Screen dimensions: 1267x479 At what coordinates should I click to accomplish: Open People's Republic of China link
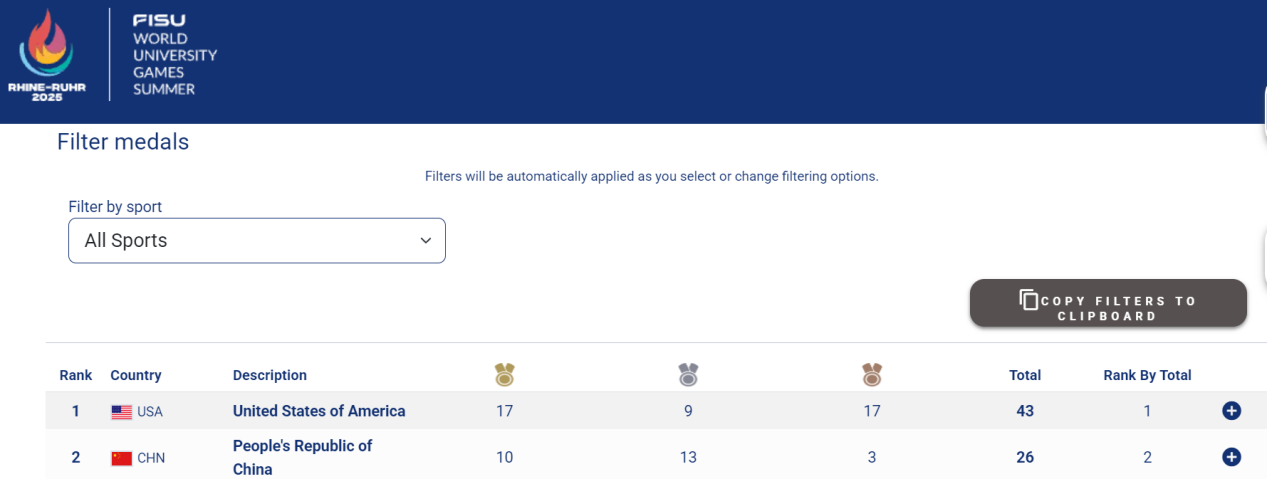tap(302, 457)
